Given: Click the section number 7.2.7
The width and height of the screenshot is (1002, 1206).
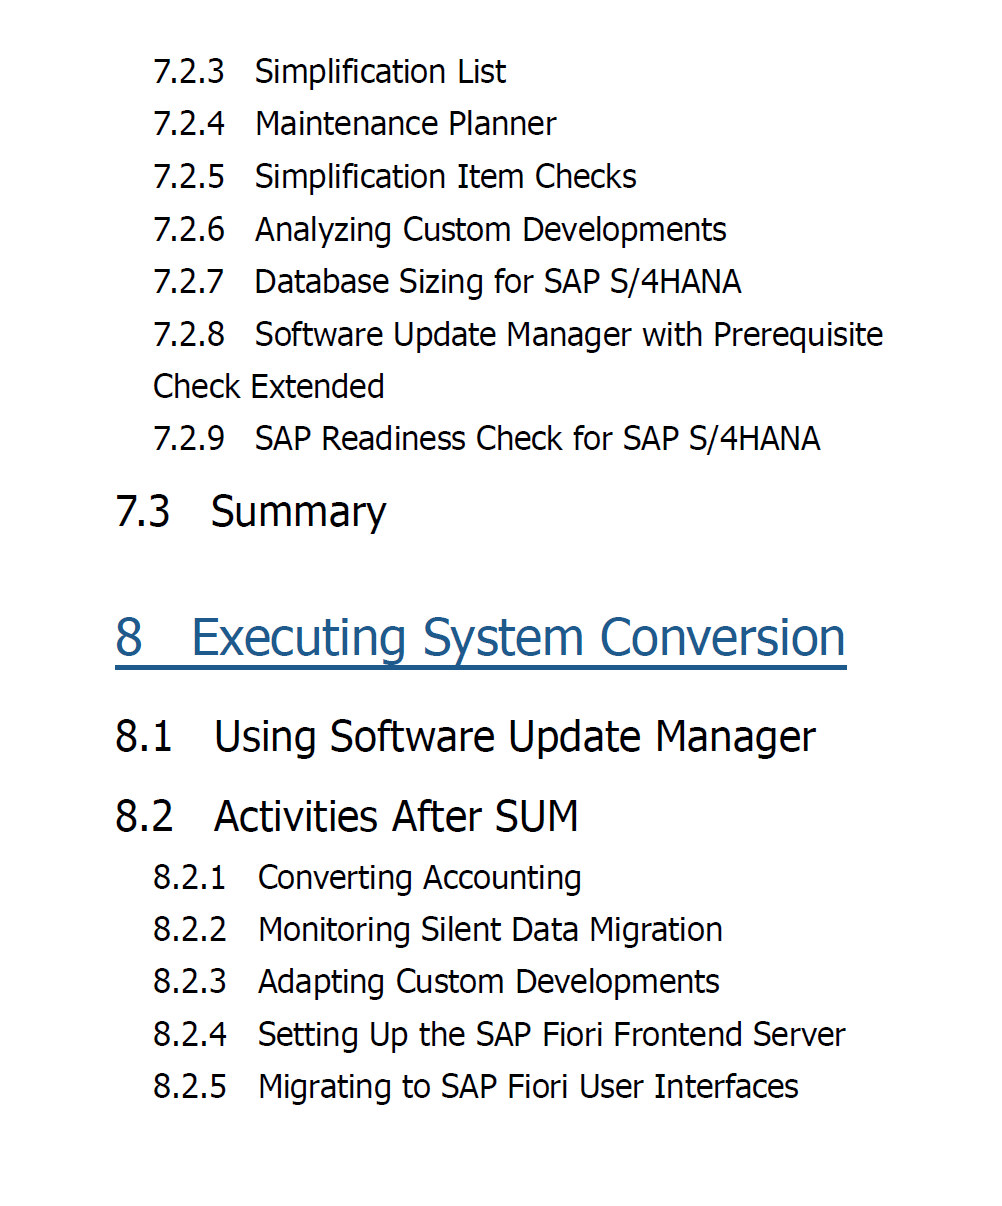Looking at the screenshot, I should click(189, 282).
